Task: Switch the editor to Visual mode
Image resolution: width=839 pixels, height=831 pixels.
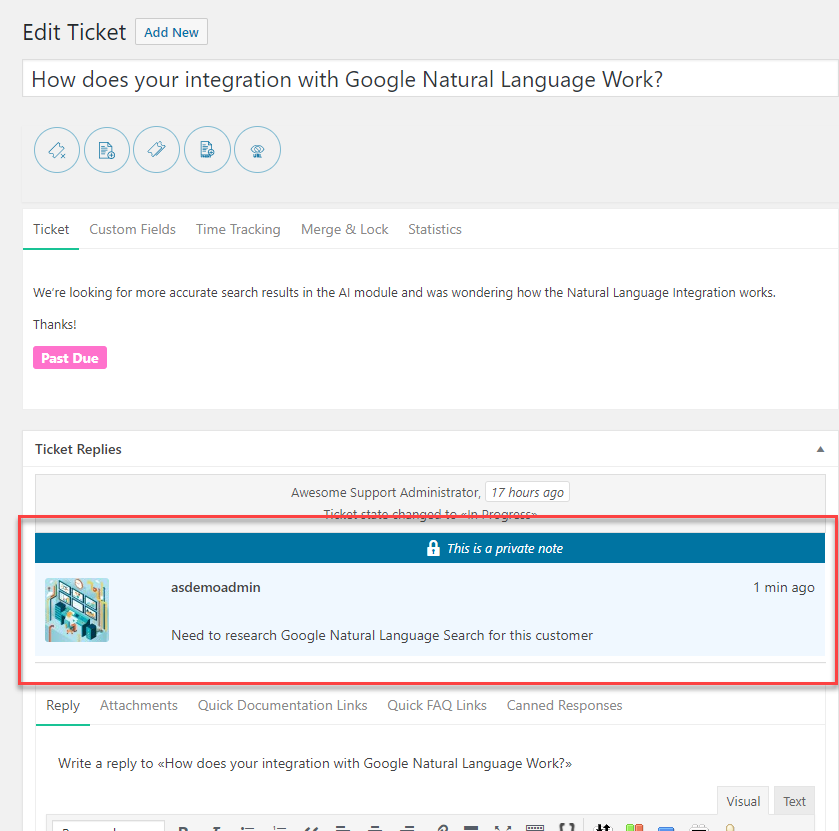Action: click(x=743, y=801)
